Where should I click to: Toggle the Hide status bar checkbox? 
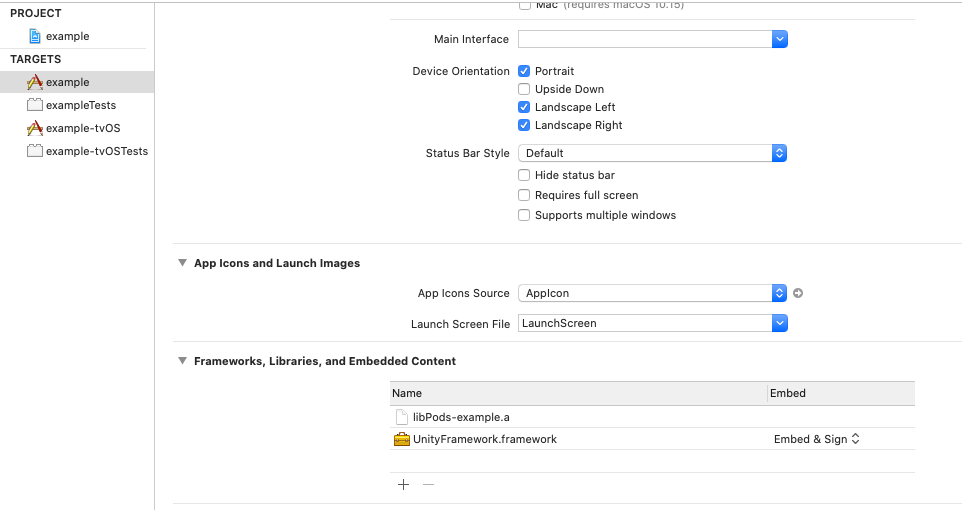pos(524,176)
